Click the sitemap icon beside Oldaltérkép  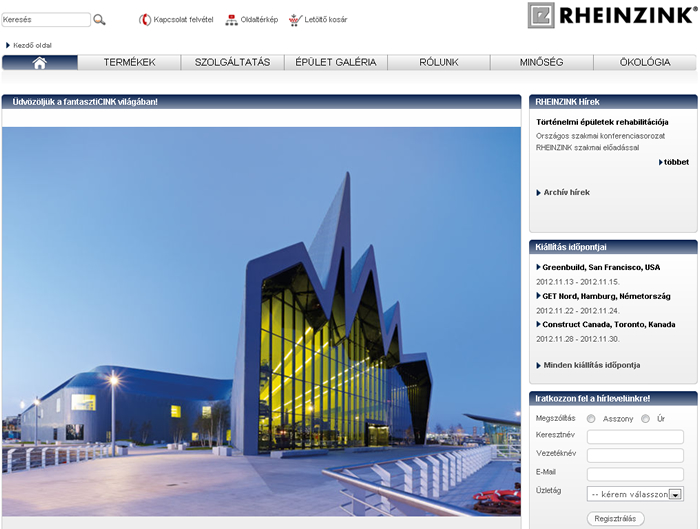pos(231,20)
